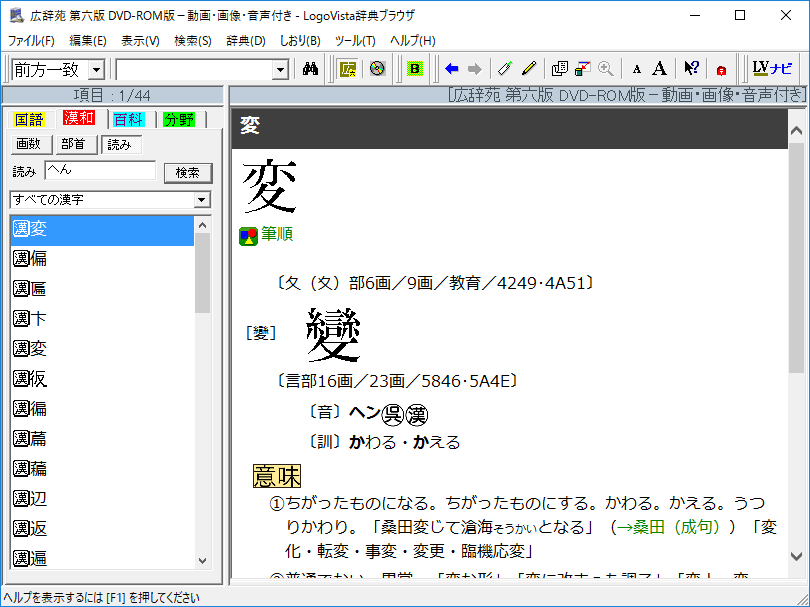This screenshot has width=810, height=607.
Task: Expand the search term history dropdown arrow
Action: coord(280,70)
